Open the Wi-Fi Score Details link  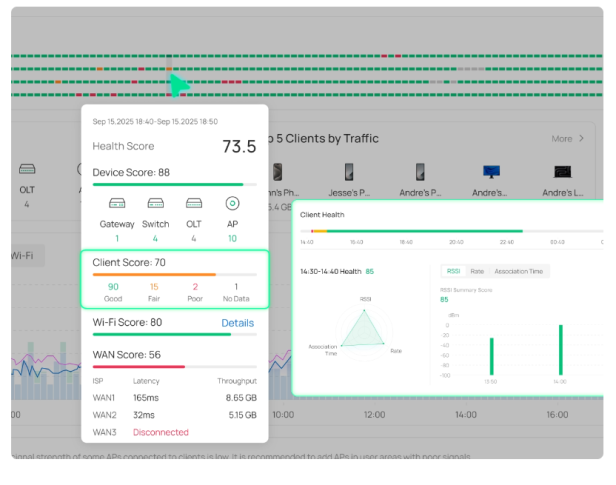(238, 323)
